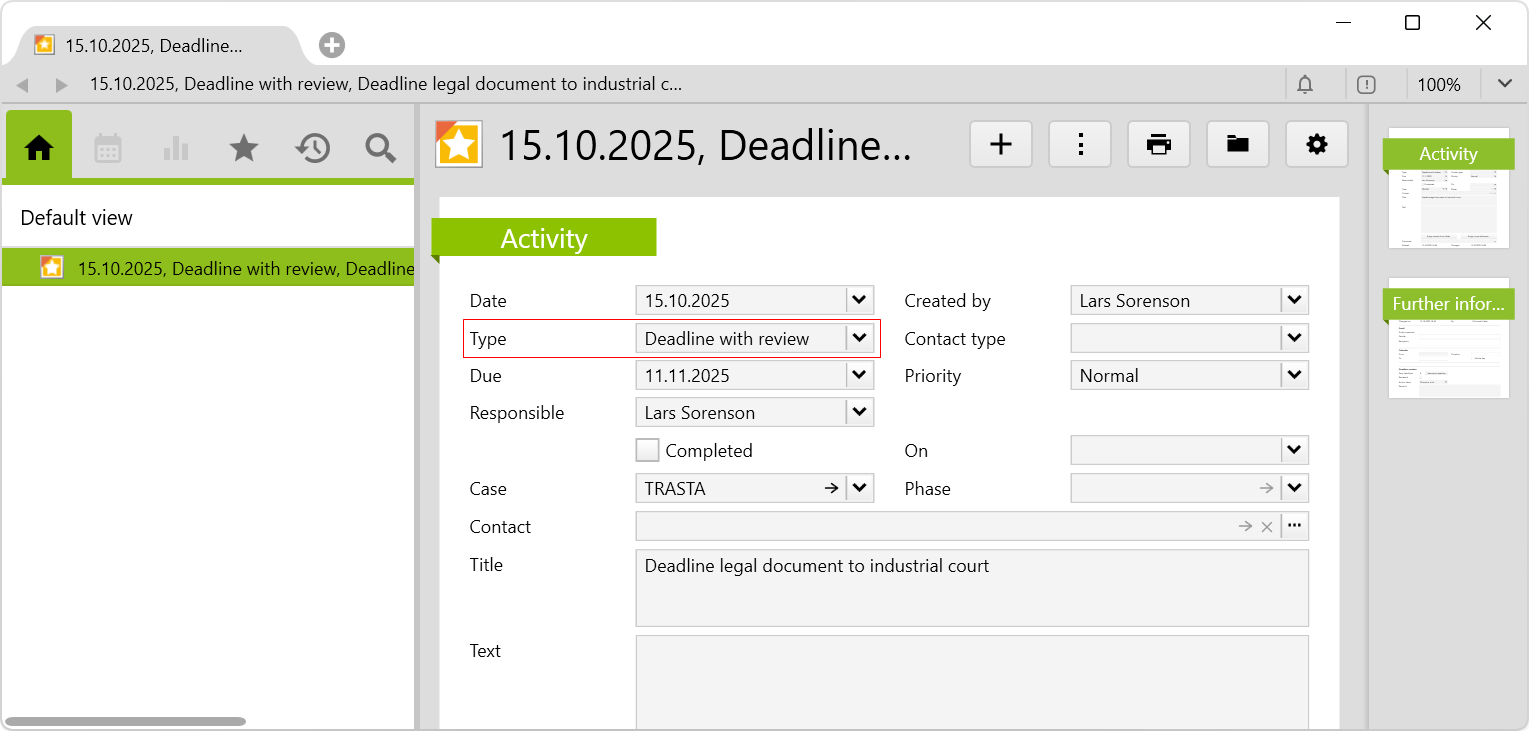The image size is (1529, 731).
Task: Open a new tab with plus button
Action: point(332,45)
